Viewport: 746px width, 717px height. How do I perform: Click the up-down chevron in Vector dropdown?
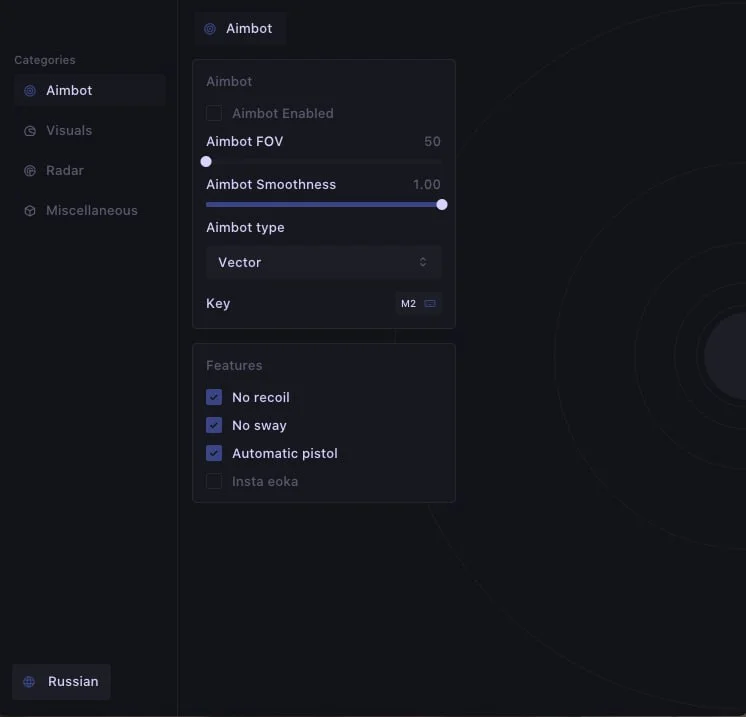(423, 262)
